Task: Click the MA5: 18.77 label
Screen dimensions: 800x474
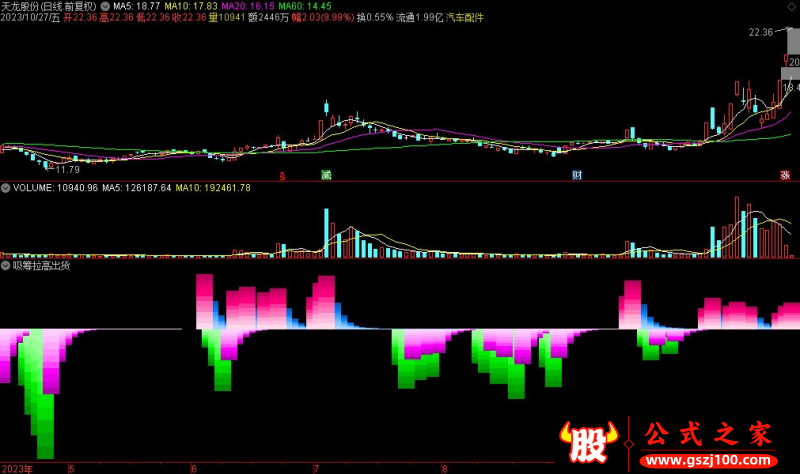Action: [x=136, y=7]
